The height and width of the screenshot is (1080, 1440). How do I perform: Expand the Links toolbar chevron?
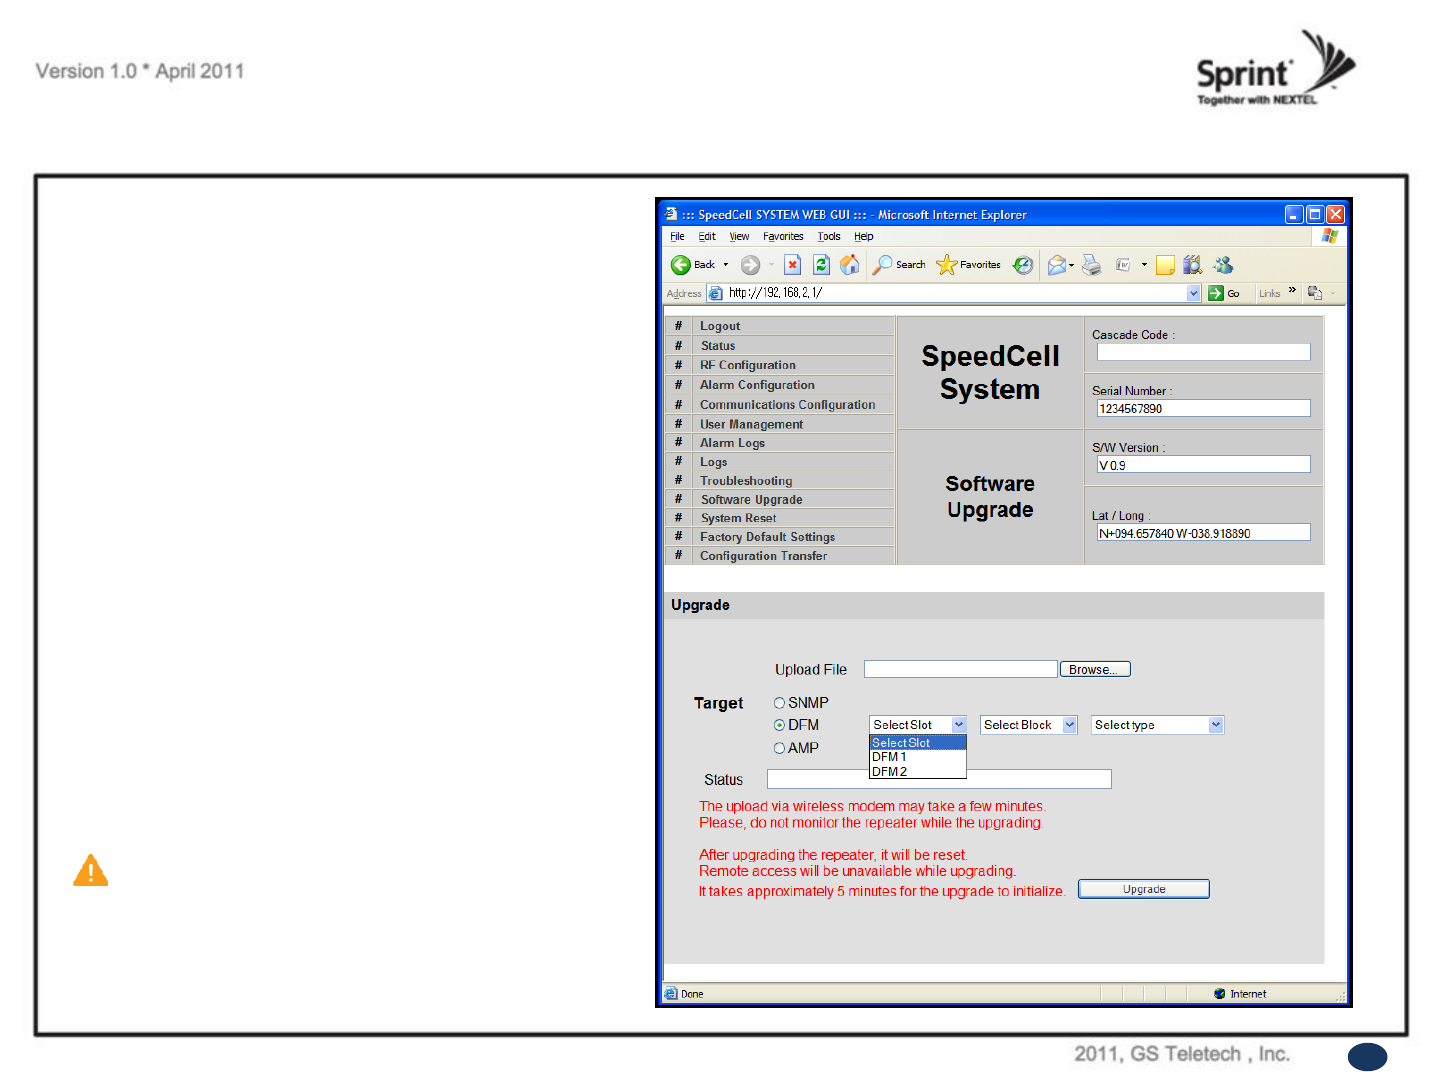tap(1292, 291)
